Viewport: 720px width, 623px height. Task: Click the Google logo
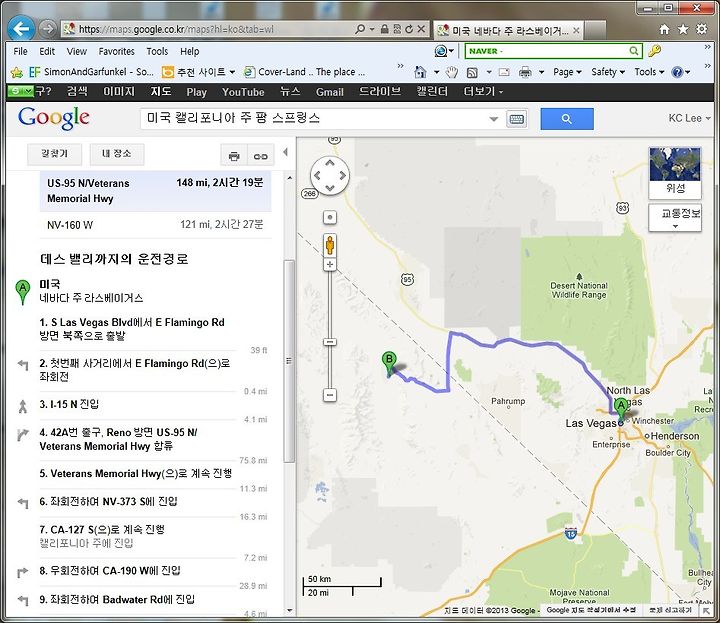pos(54,118)
